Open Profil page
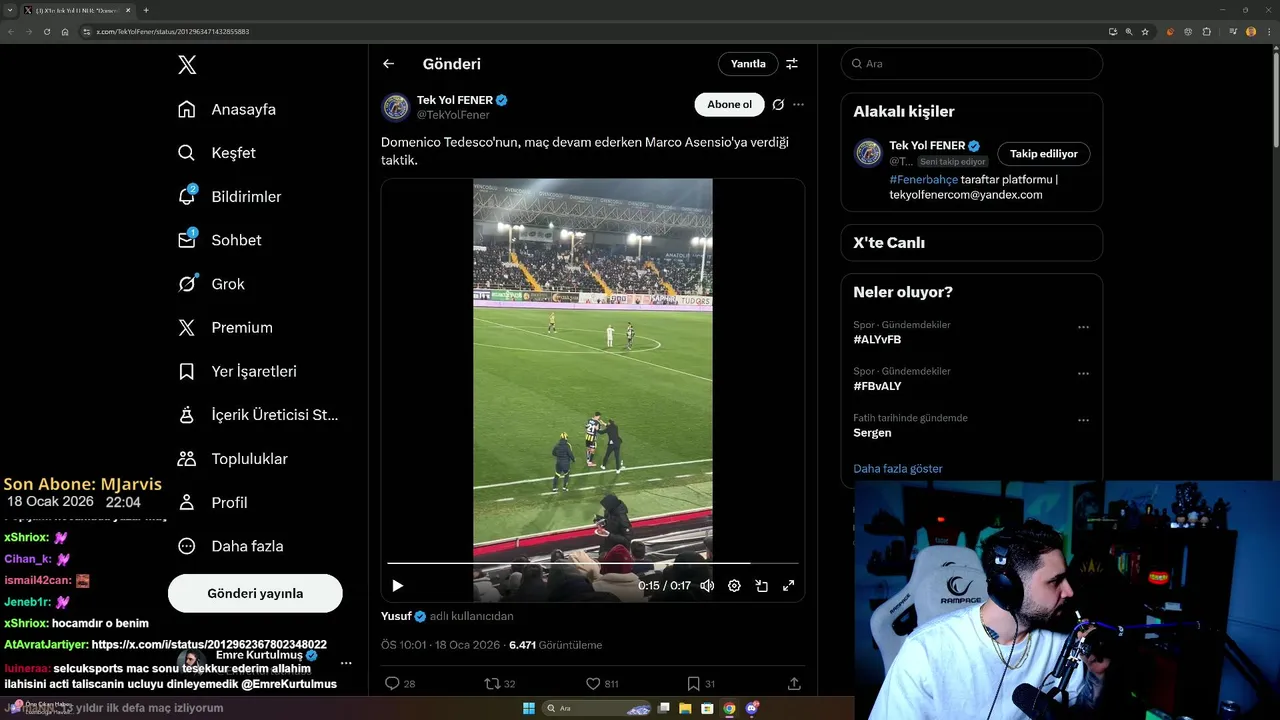The image size is (1280, 720). coord(212,502)
